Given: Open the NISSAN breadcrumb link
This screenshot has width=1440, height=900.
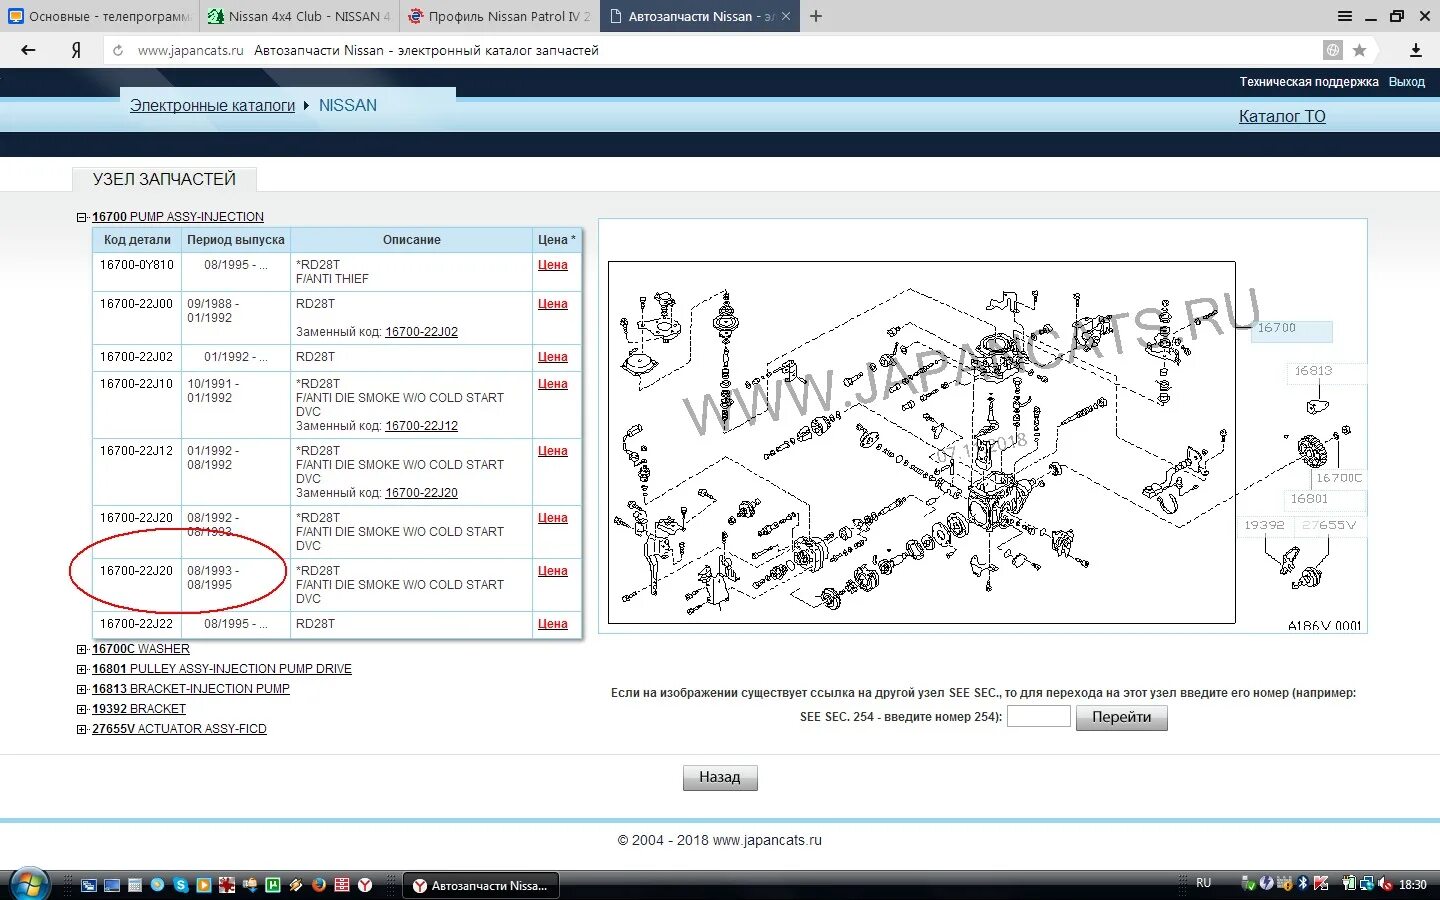Looking at the screenshot, I should point(348,105).
